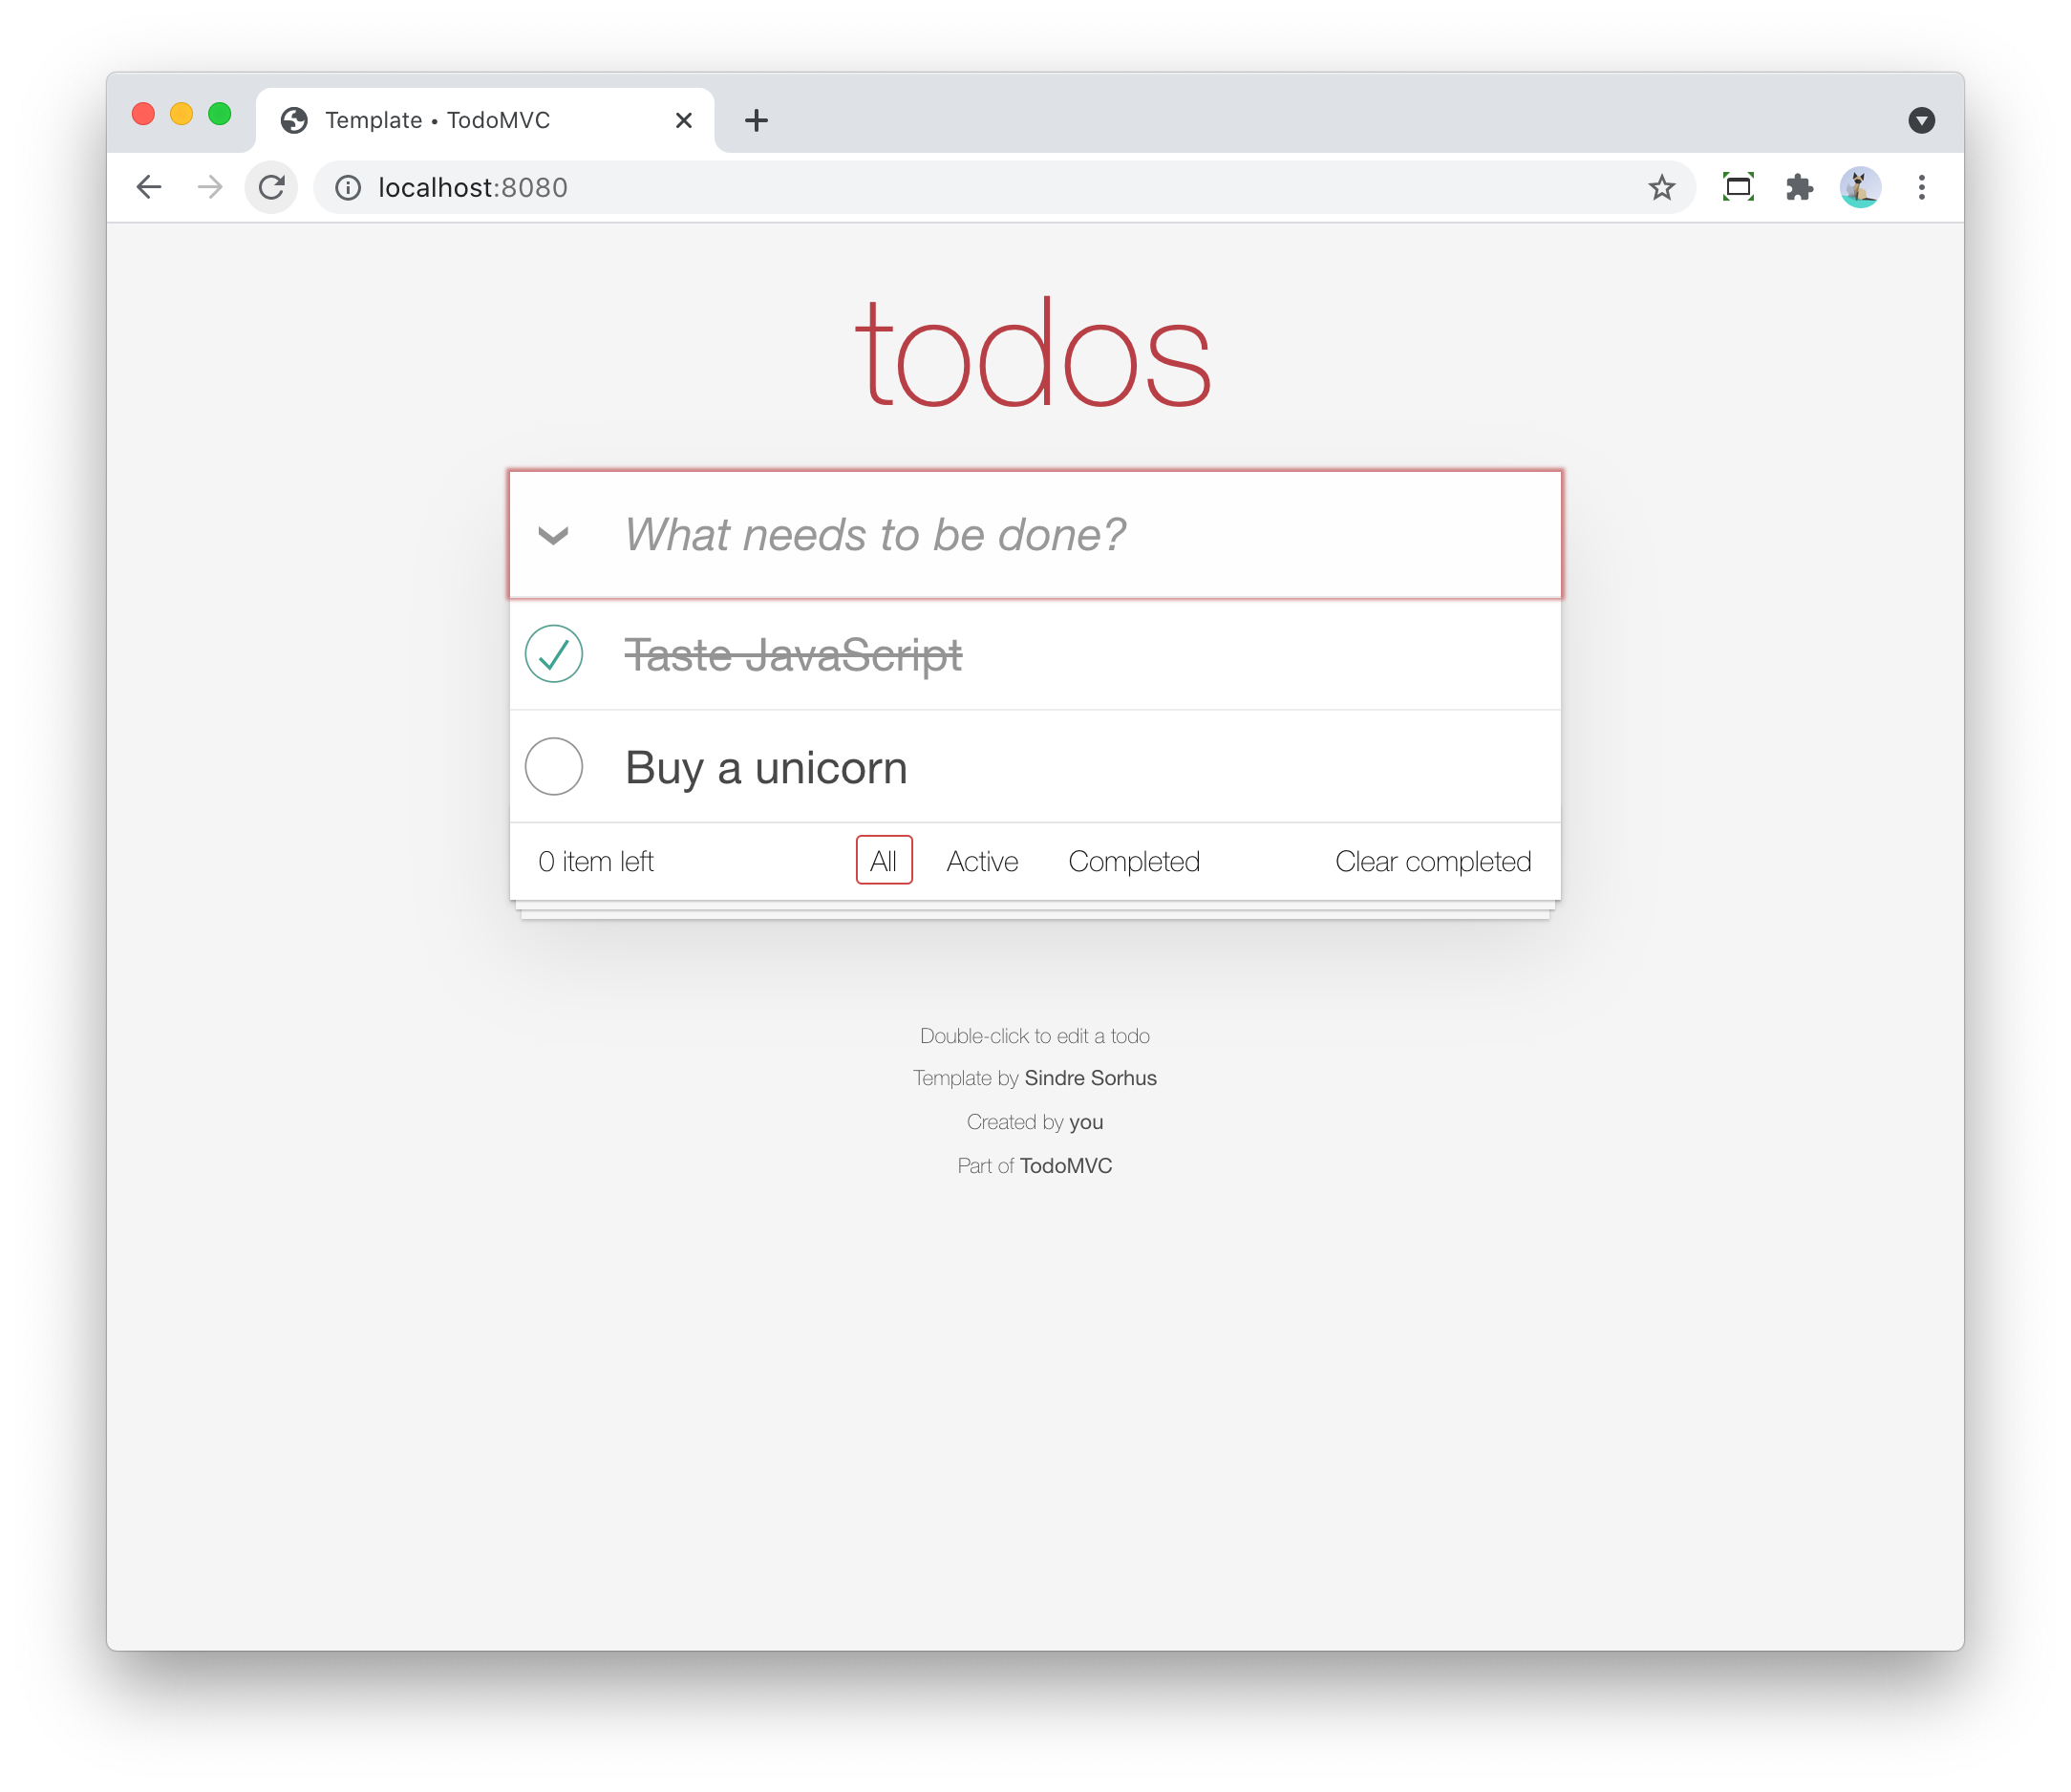Click the browser reload page icon
2071x1792 pixels.
coord(273,186)
